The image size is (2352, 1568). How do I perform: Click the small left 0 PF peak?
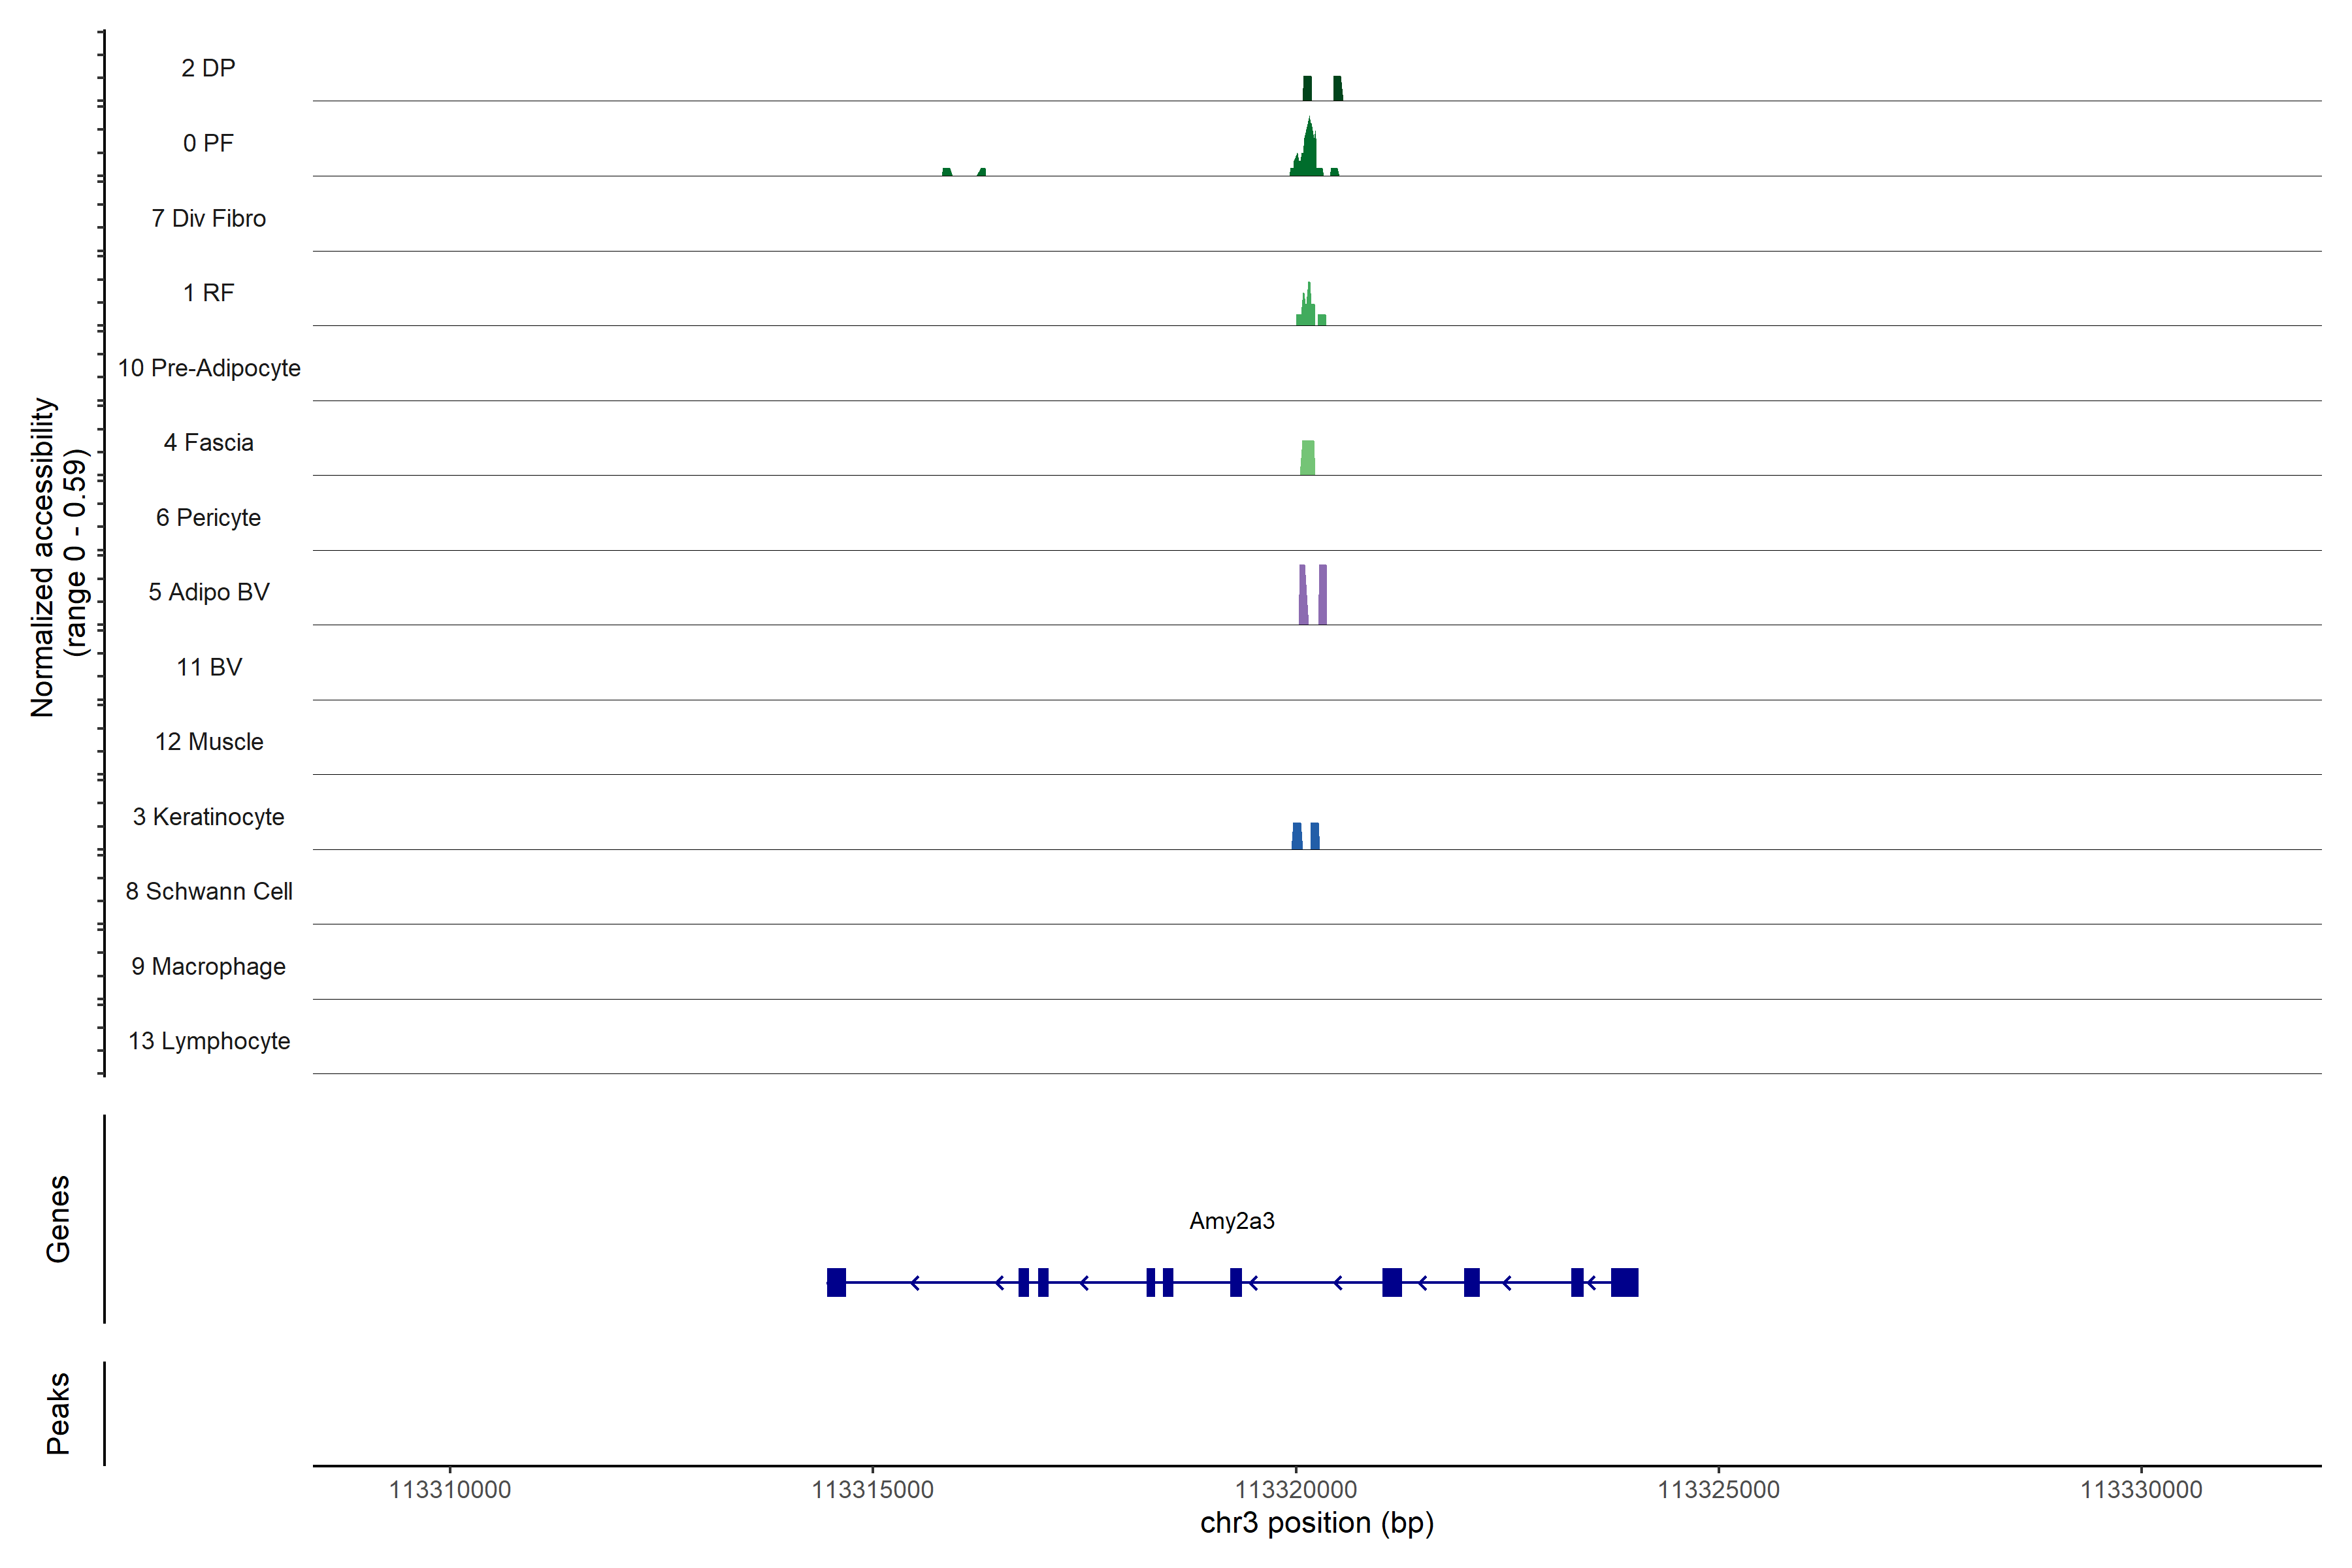[x=947, y=172]
